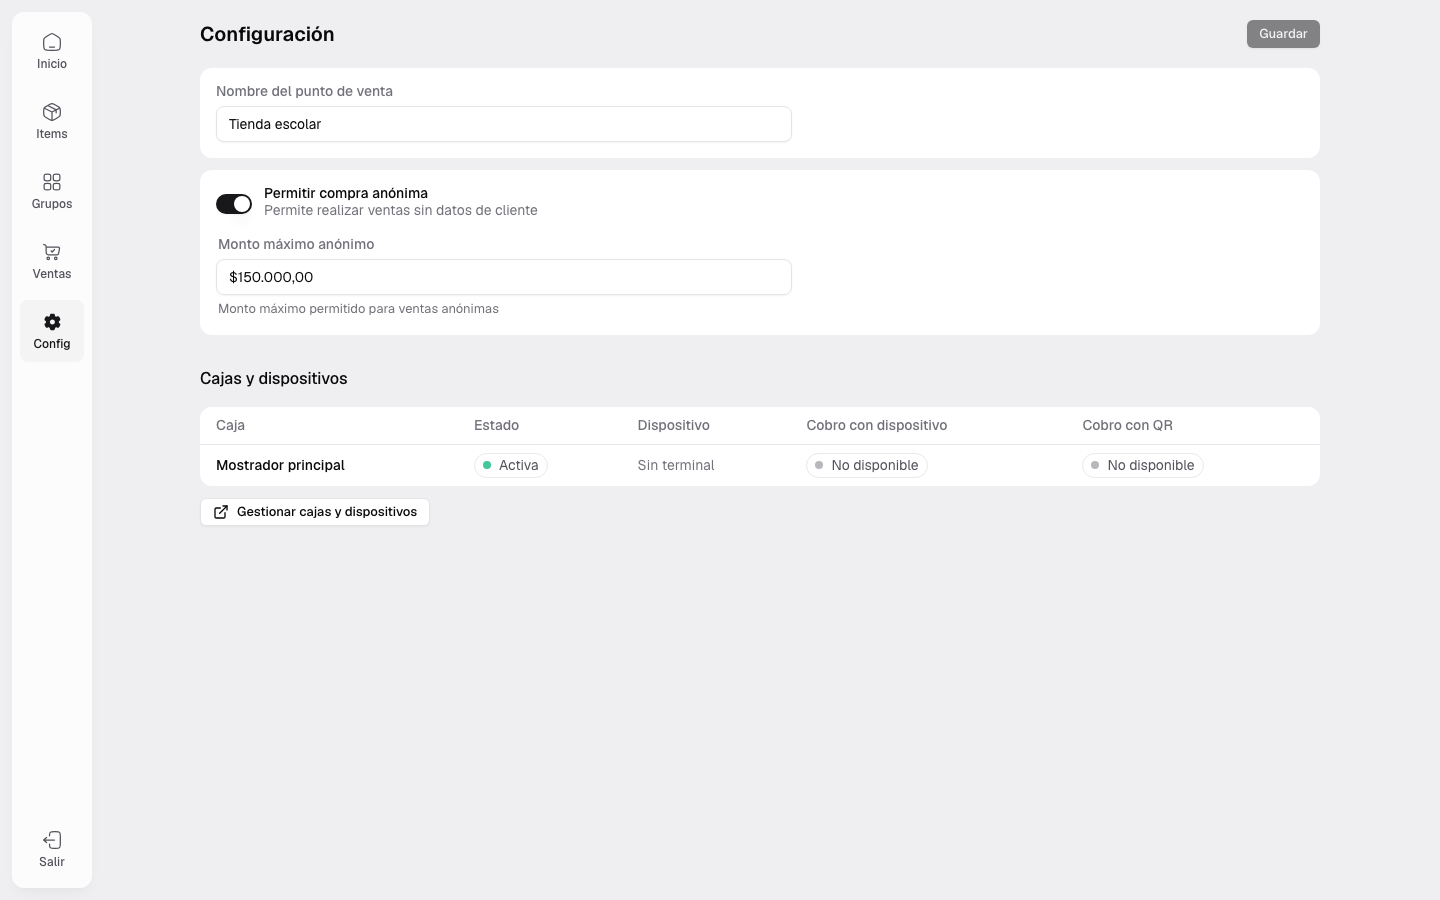The image size is (1440, 900).
Task: Click the Dispositivo column header
Action: [x=673, y=425]
